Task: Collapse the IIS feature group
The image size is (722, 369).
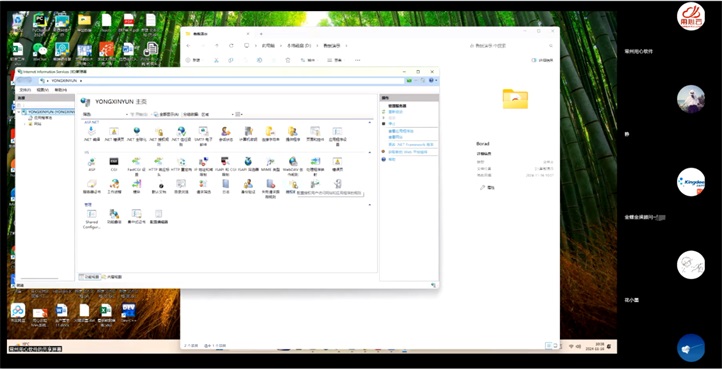Action: click(370, 152)
